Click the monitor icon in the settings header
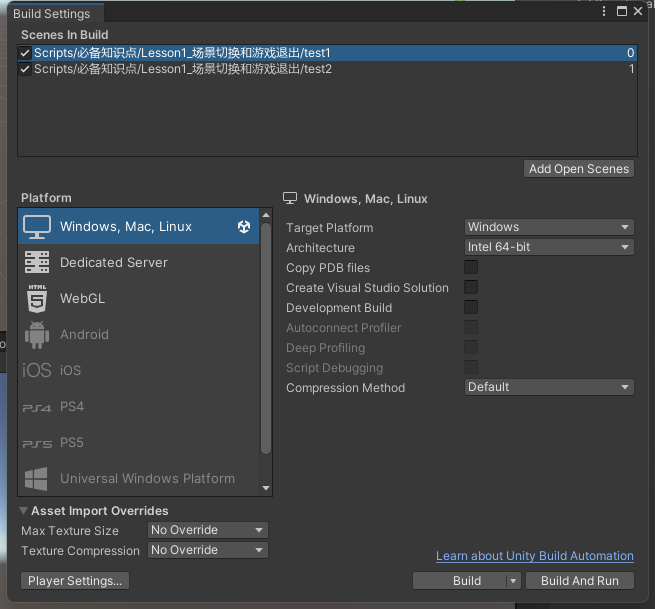The image size is (655, 609). [x=290, y=198]
